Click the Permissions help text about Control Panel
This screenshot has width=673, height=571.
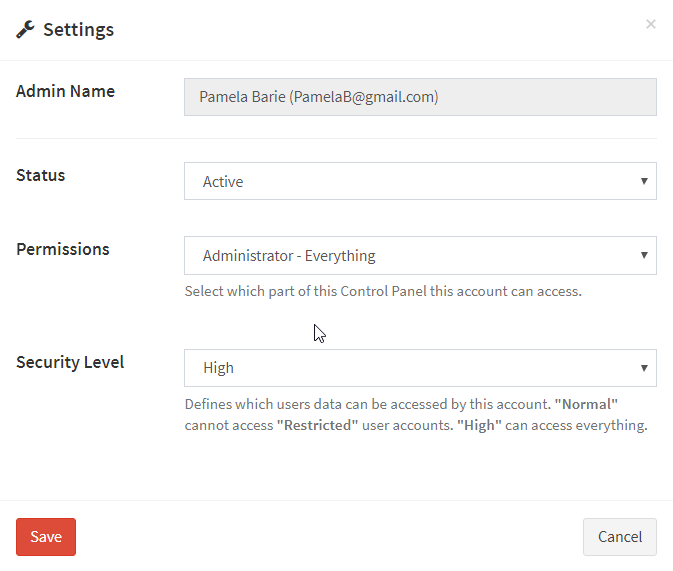click(383, 292)
